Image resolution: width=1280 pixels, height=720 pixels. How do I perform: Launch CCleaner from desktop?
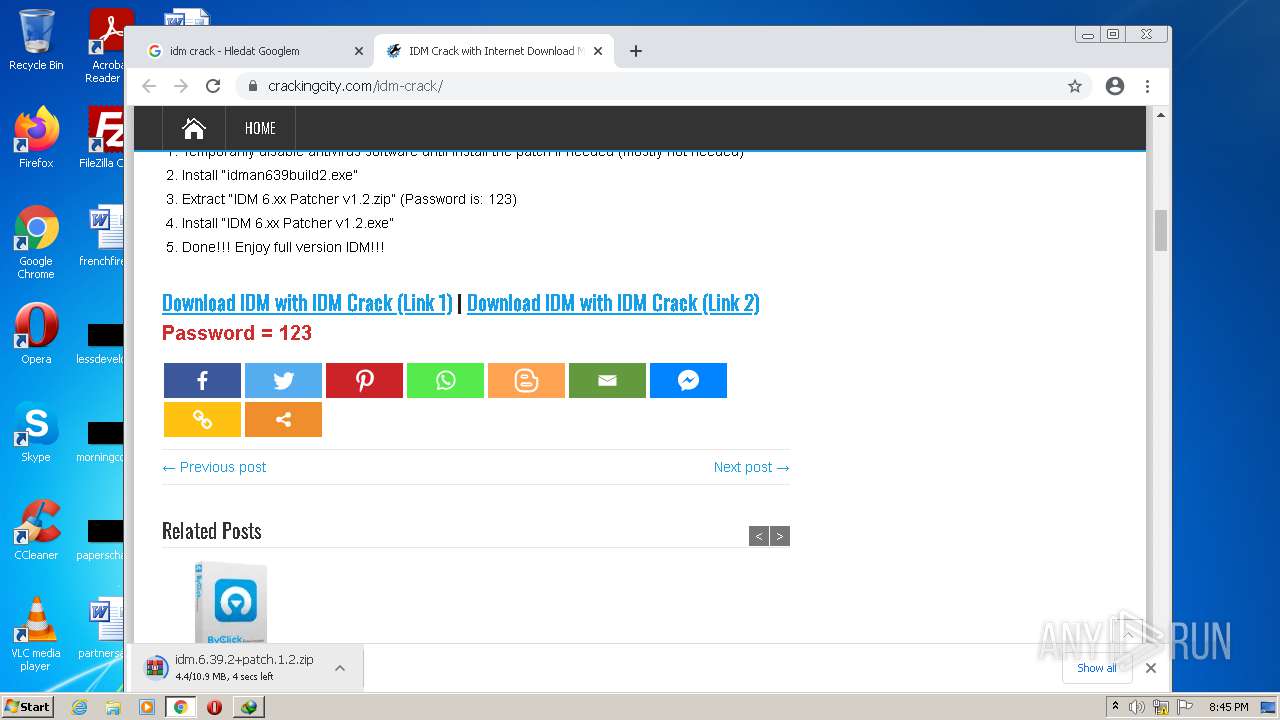coord(36,530)
